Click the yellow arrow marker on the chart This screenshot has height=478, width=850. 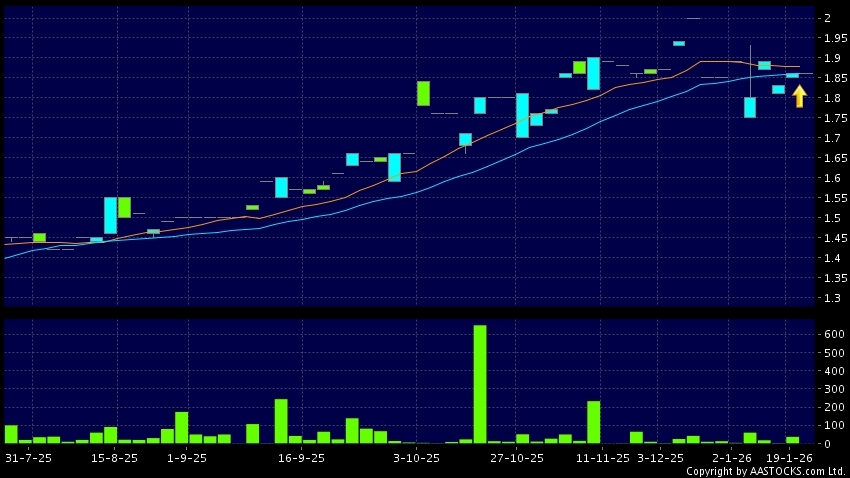pos(799,96)
